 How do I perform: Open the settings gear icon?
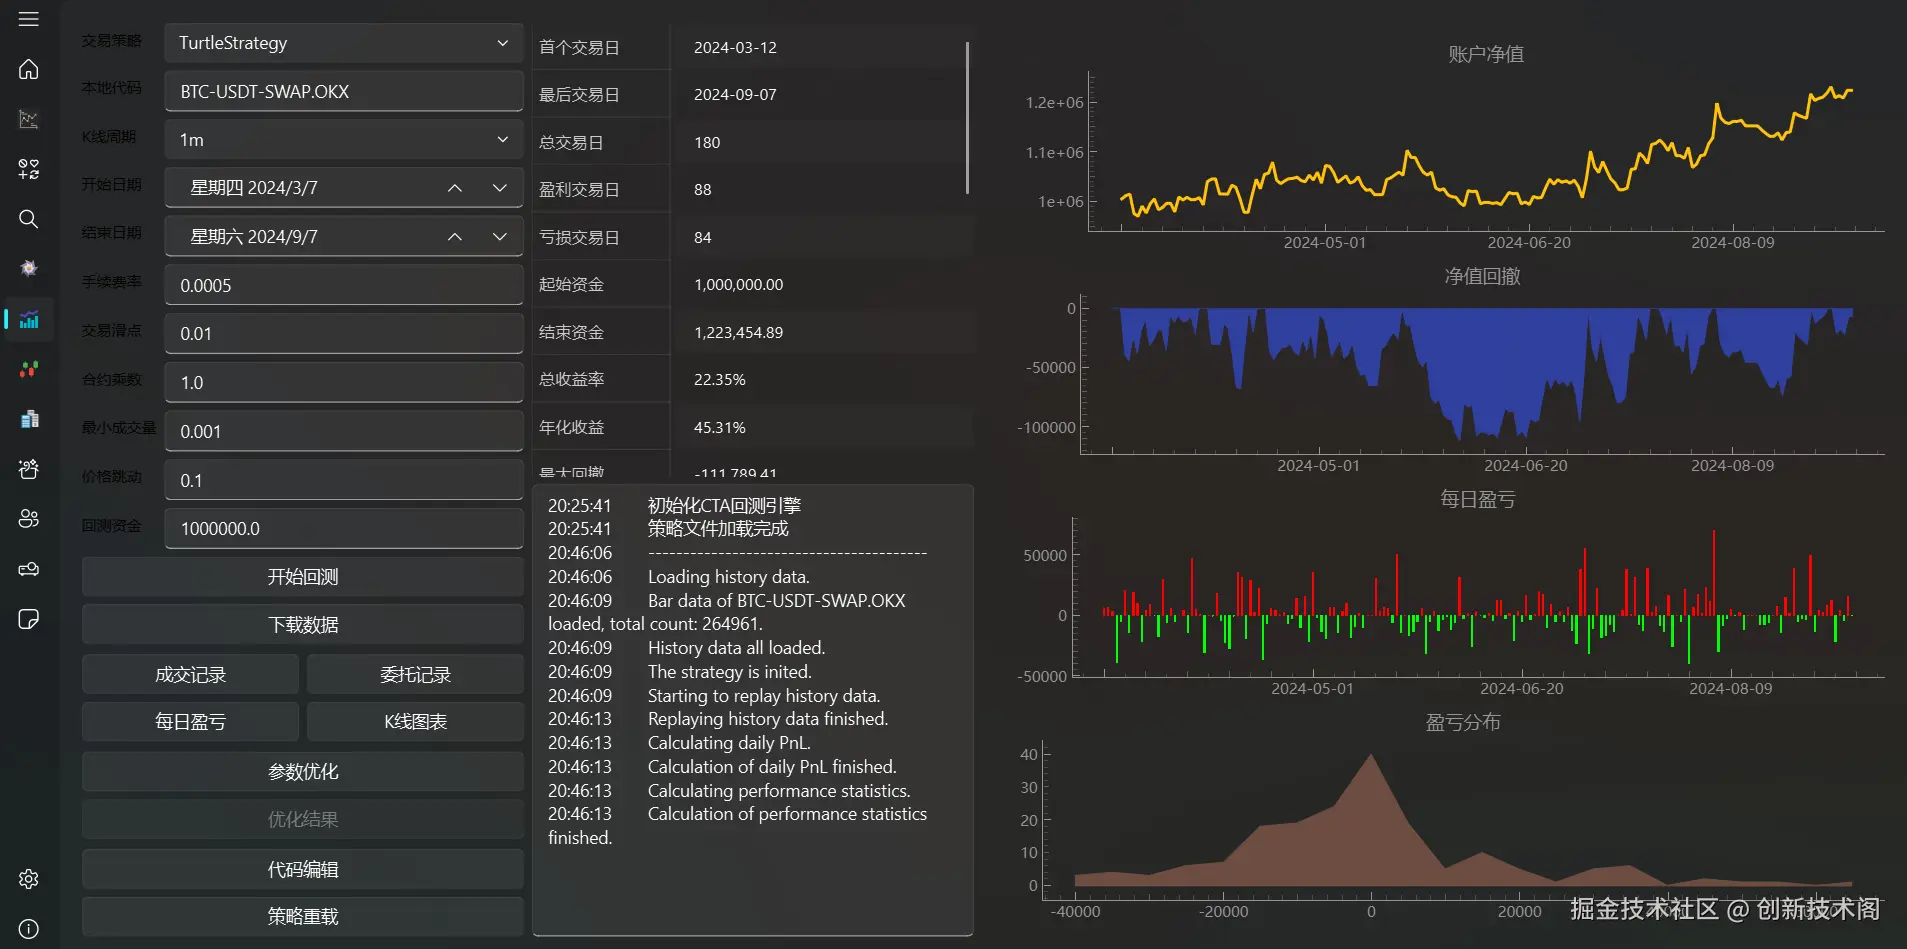pyautogui.click(x=29, y=879)
